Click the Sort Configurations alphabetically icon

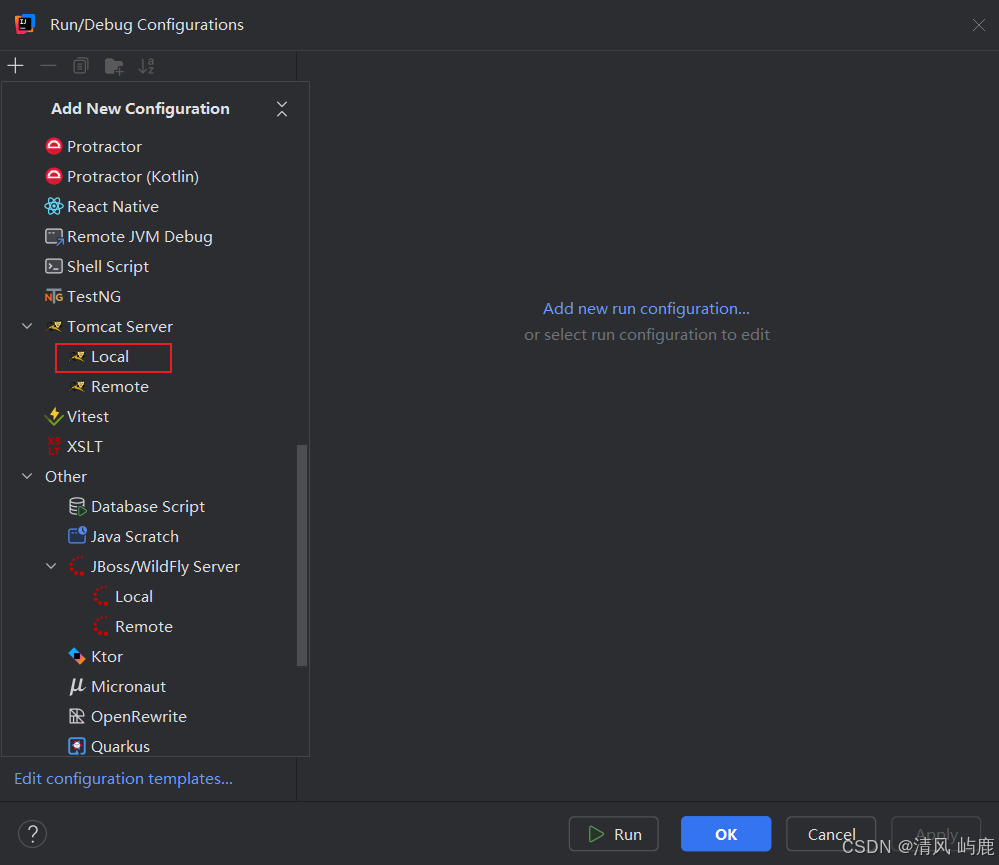[x=147, y=66]
